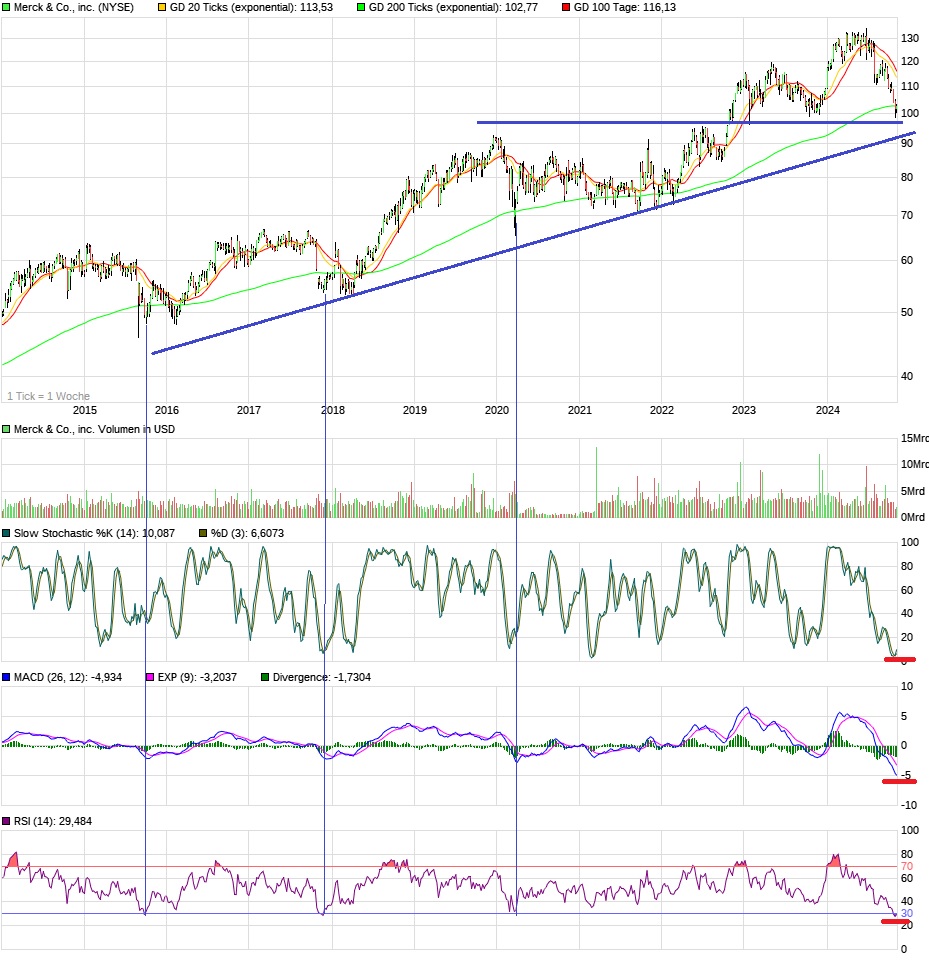This screenshot has width=929, height=964.
Task: Click the purple RSI (14) legend swatch
Action: (x=6, y=821)
